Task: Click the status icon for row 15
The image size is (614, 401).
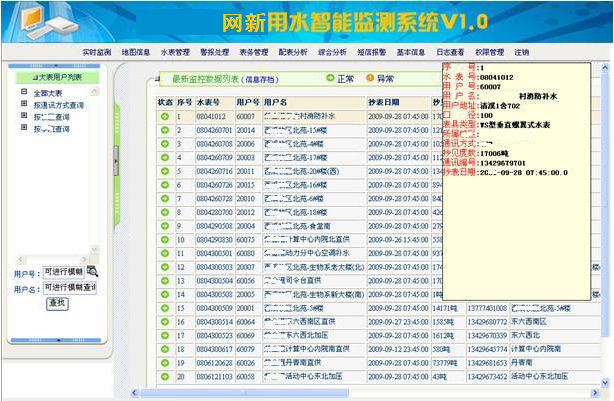Action: tap(165, 308)
